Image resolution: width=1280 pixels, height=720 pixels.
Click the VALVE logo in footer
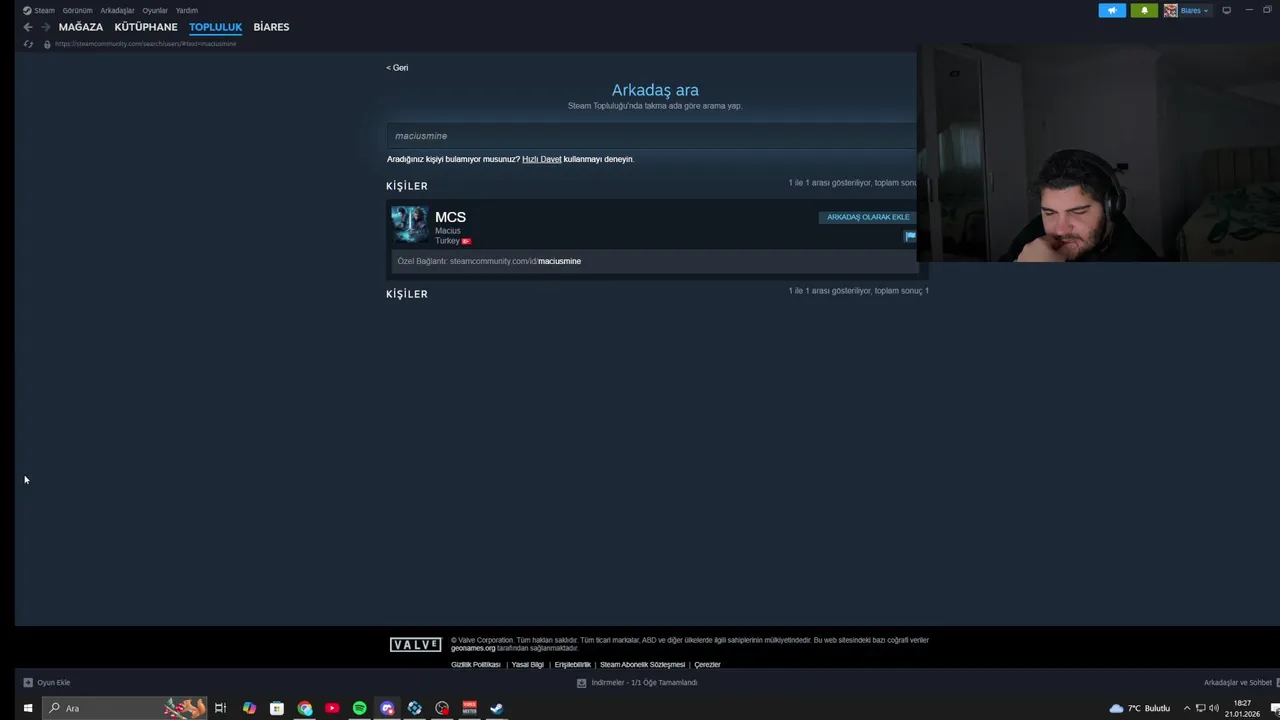(415, 645)
